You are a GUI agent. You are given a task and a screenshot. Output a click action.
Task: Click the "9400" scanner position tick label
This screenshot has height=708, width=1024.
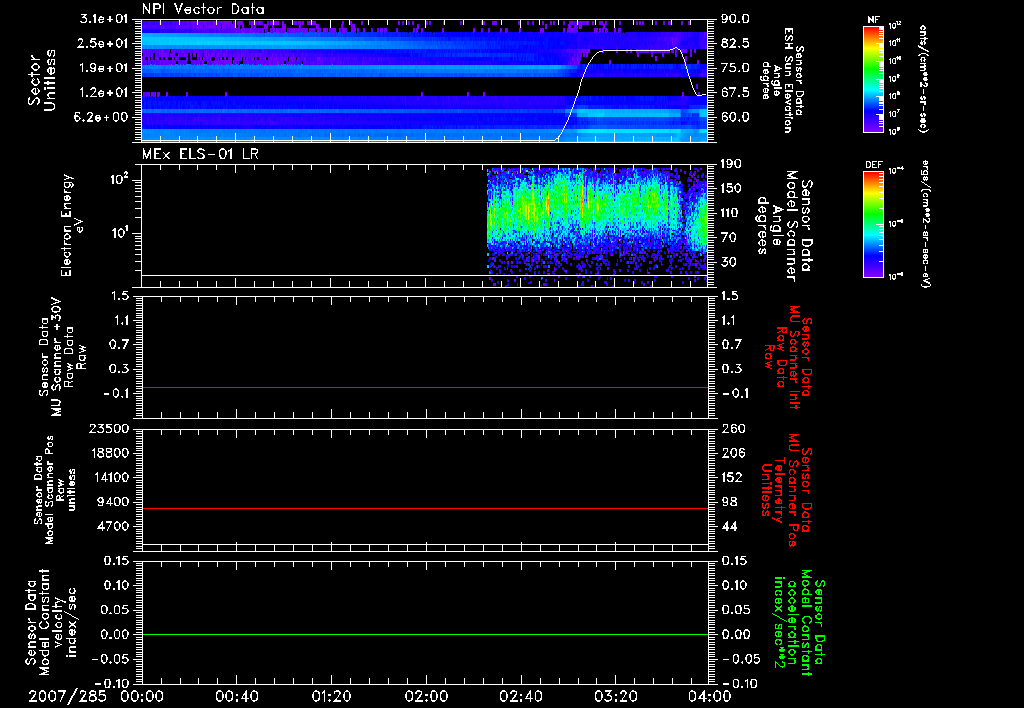coord(112,502)
